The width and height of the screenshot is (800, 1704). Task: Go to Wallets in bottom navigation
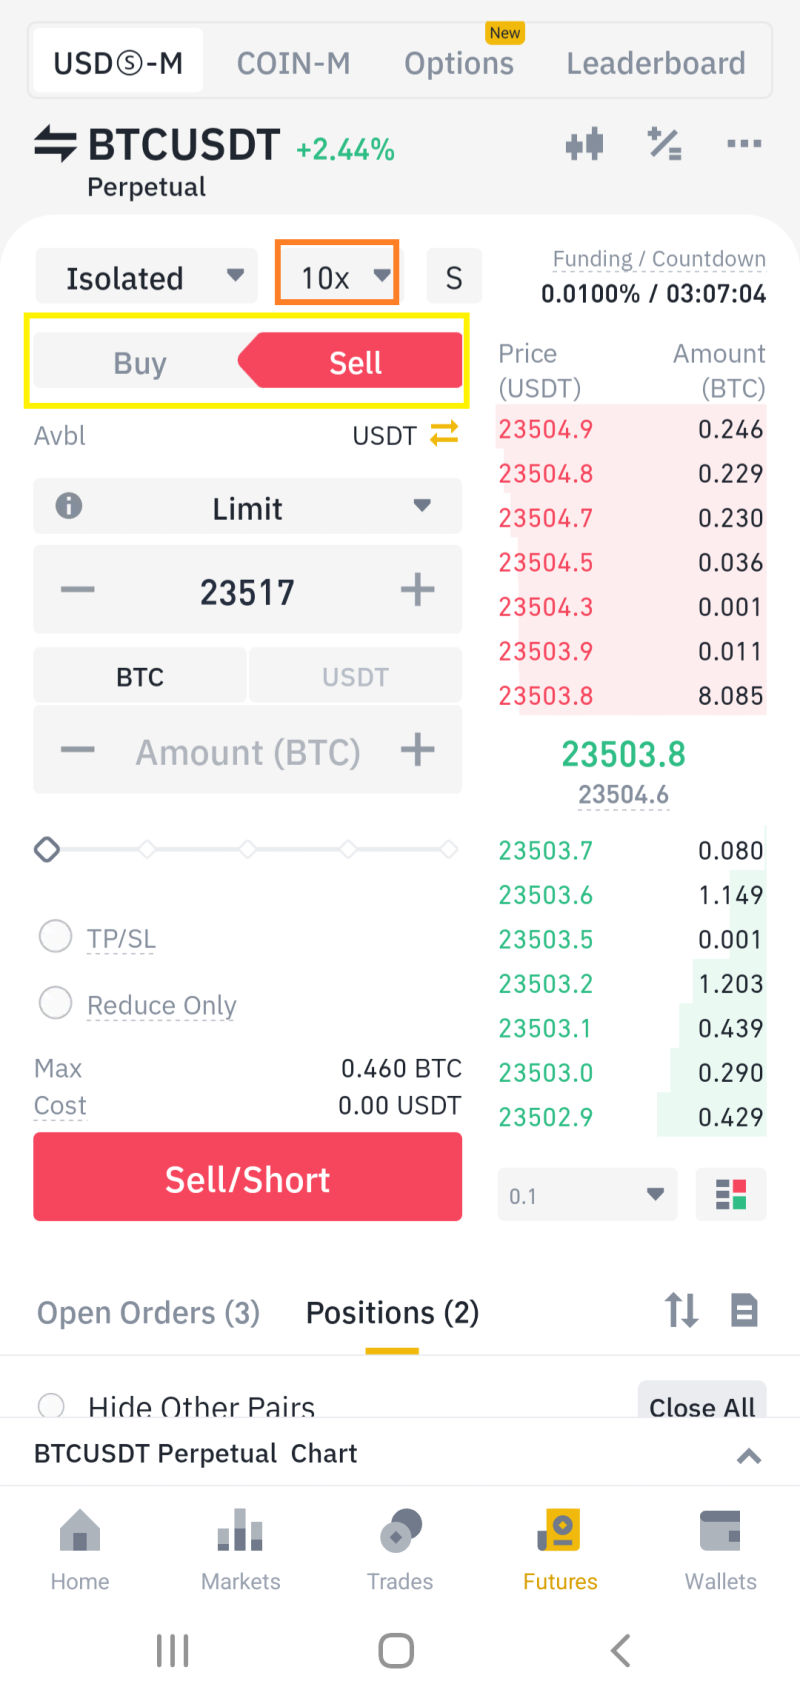[720, 1550]
